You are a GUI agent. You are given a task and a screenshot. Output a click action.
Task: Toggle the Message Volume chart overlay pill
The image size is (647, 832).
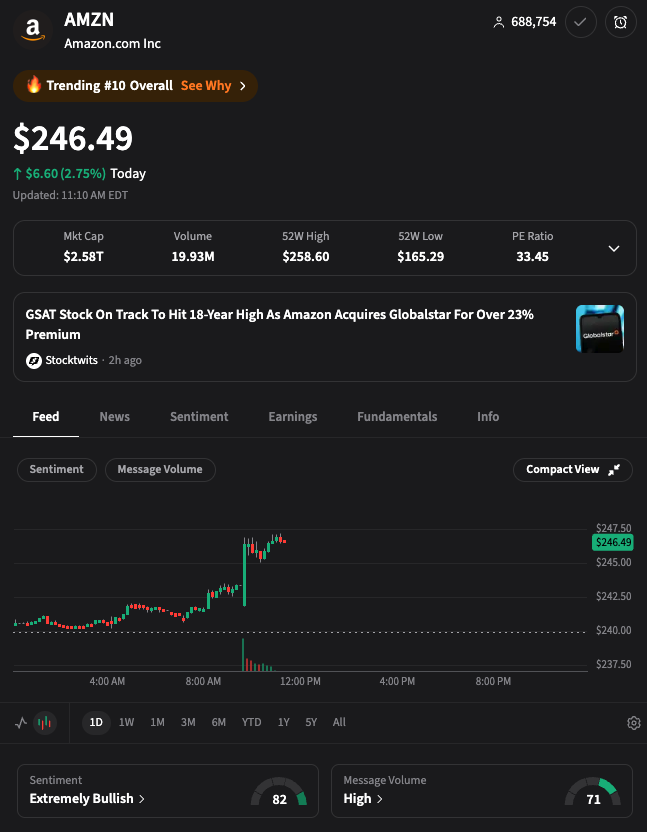coord(160,470)
